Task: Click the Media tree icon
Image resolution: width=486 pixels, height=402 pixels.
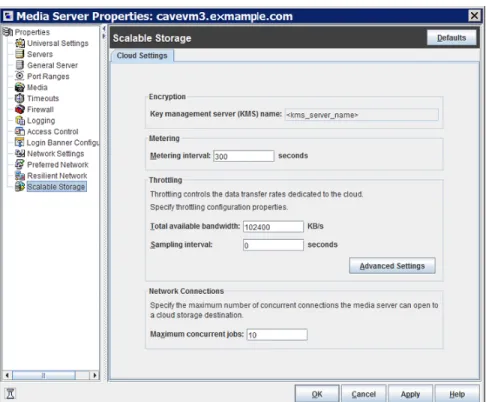Action: 20,87
